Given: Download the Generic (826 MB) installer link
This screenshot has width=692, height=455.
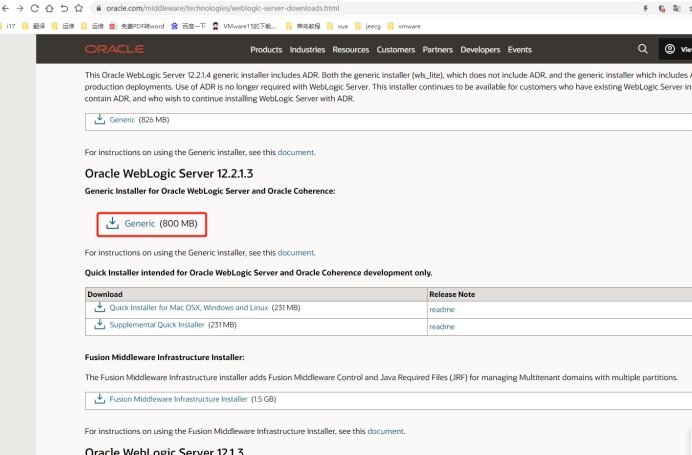Looking at the screenshot, I should [x=122, y=120].
